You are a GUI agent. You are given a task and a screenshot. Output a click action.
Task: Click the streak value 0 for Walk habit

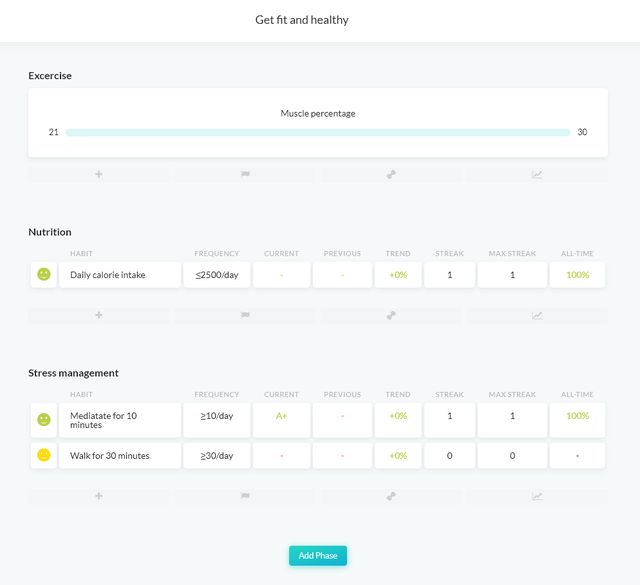449,456
